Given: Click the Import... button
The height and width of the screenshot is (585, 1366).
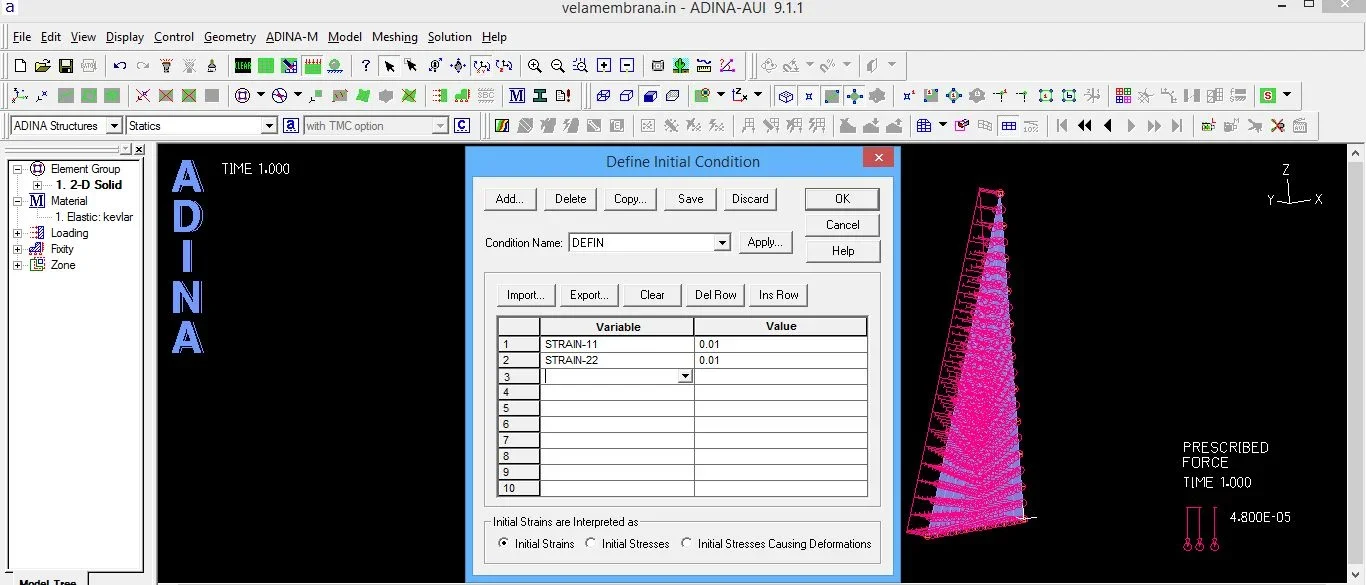Looking at the screenshot, I should (x=526, y=295).
